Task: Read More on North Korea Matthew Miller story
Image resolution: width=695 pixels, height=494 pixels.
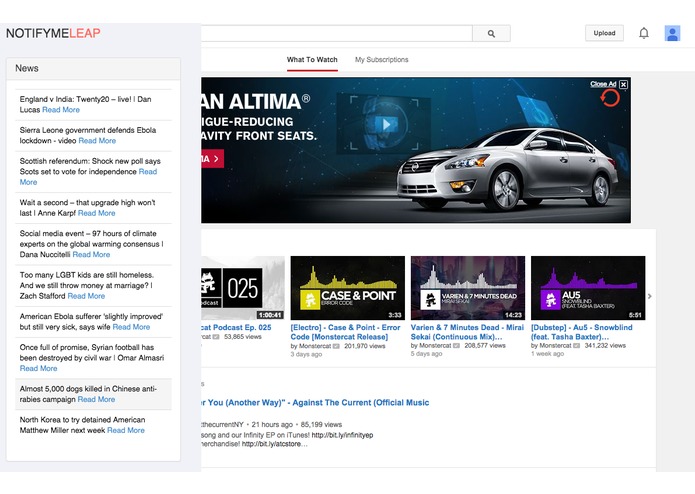Action: [126, 431]
